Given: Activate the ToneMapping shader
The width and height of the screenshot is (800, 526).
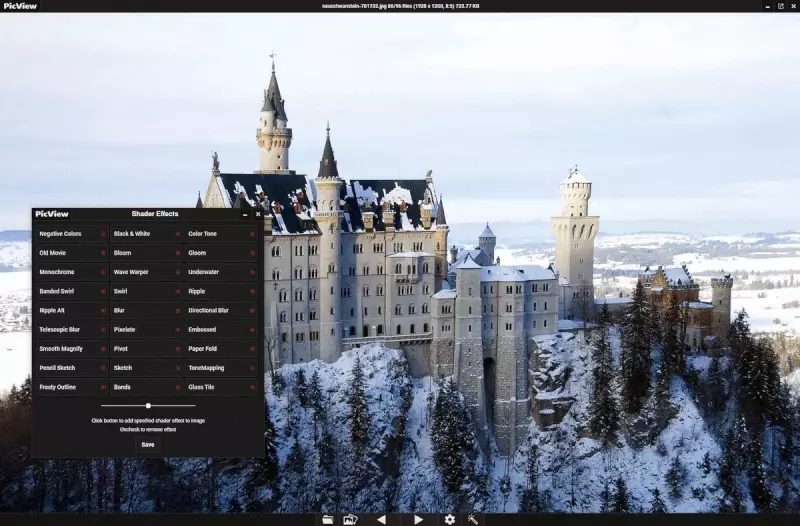Looking at the screenshot, I should click(221, 368).
